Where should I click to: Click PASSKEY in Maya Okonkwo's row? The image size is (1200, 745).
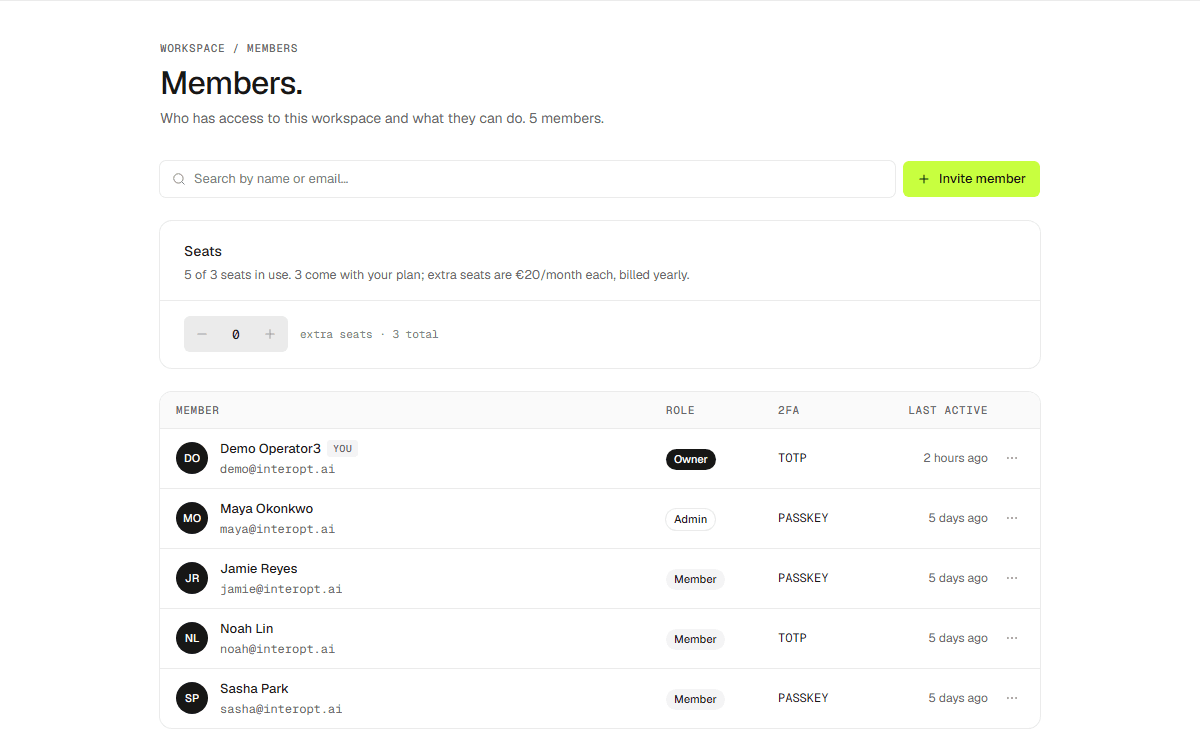point(803,518)
